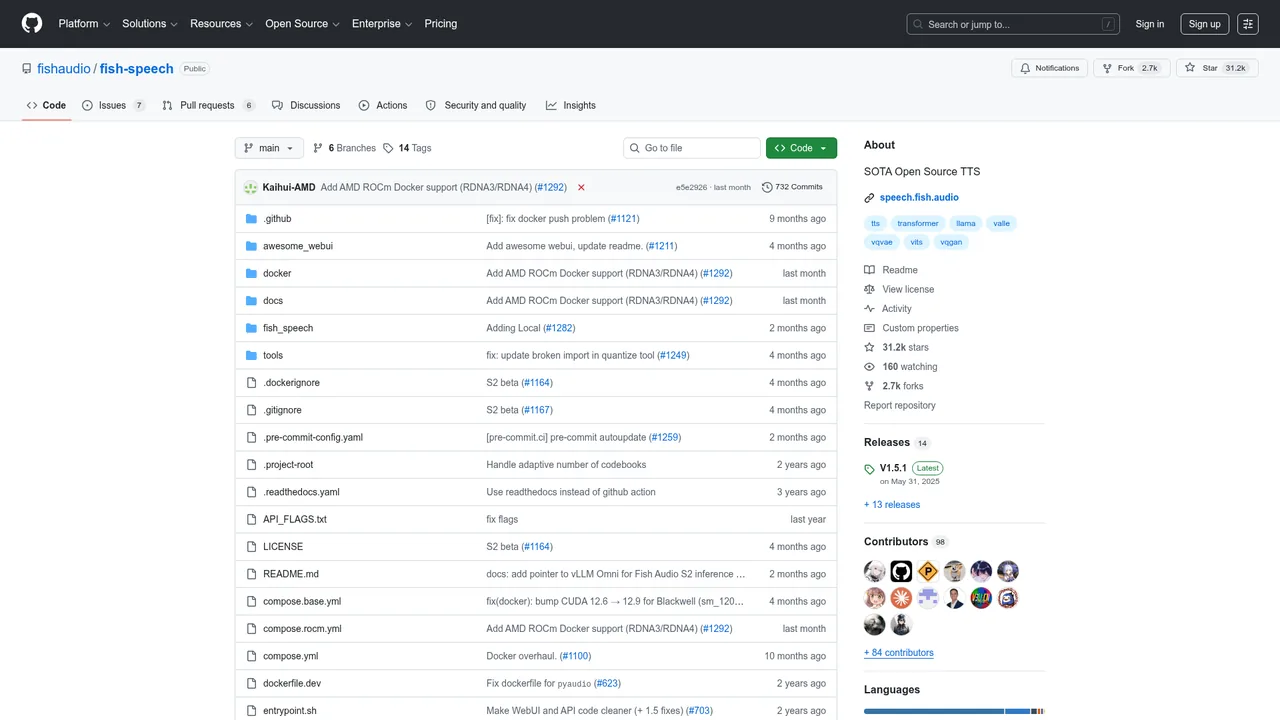
Task: Open the Platform dropdown menu
Action: pos(84,24)
